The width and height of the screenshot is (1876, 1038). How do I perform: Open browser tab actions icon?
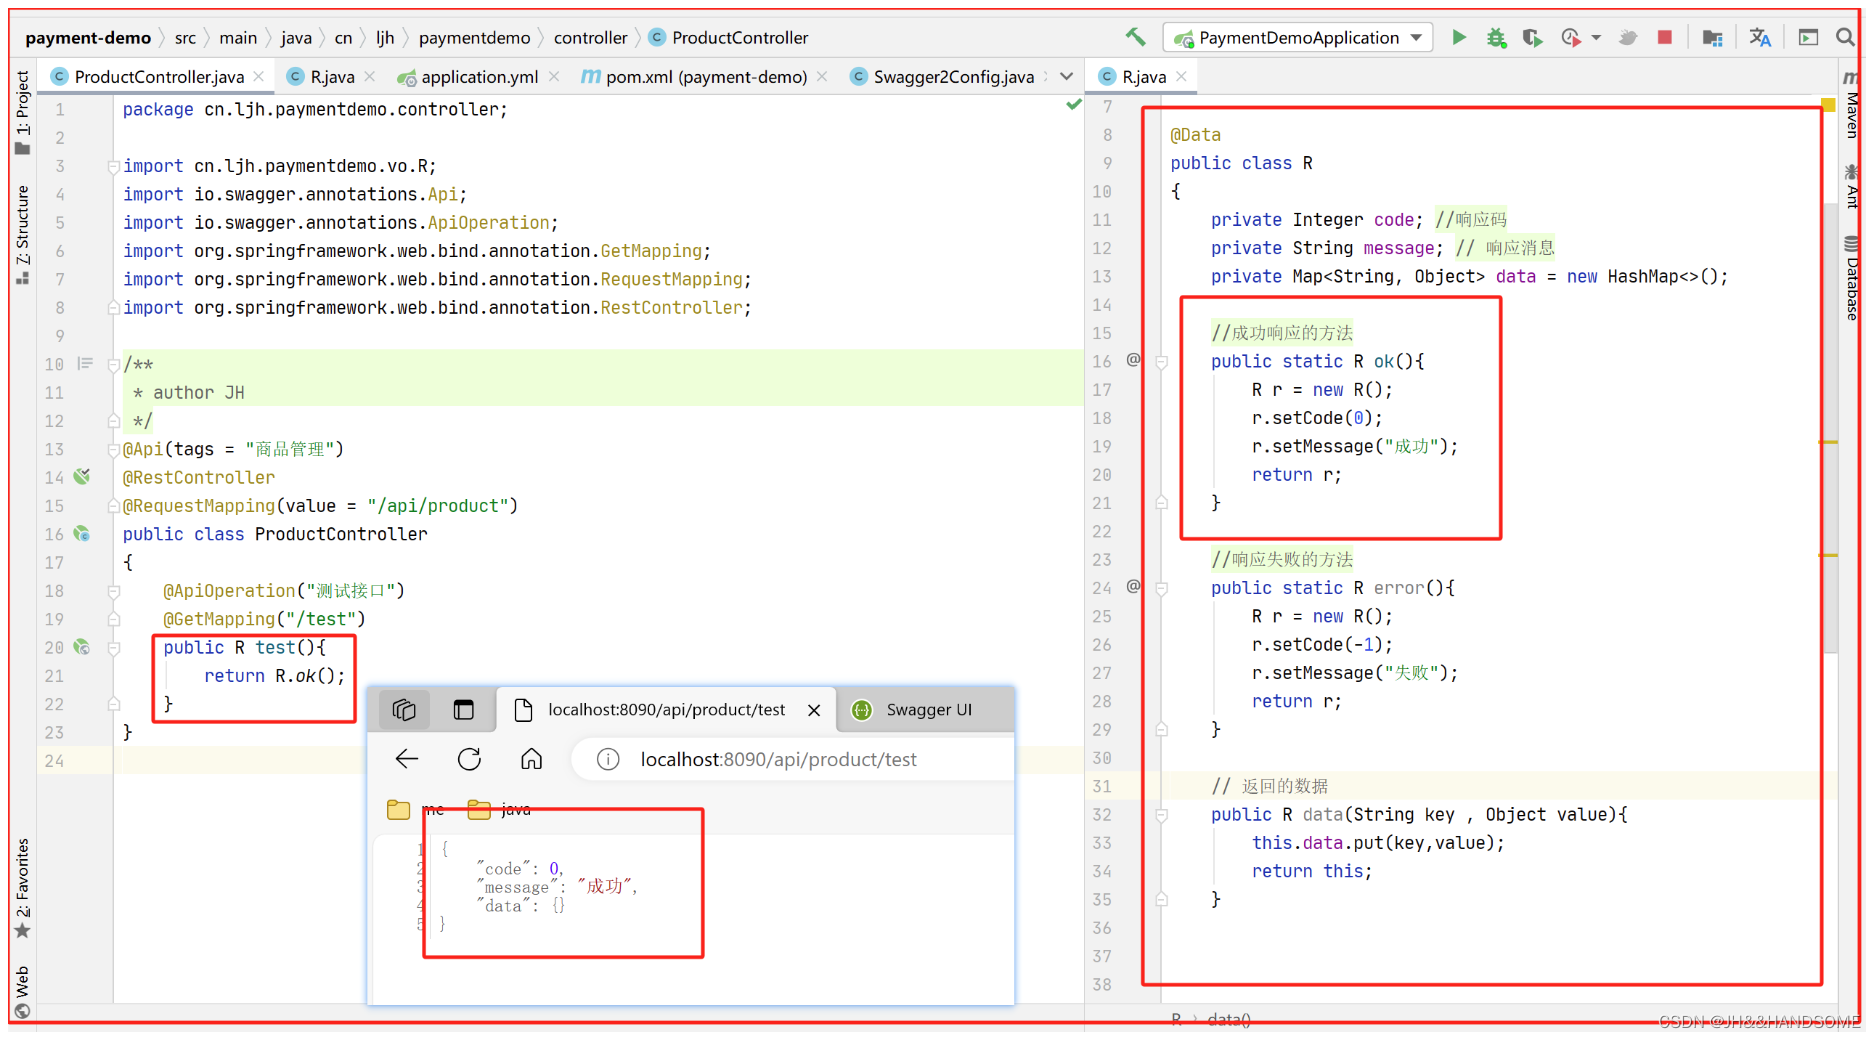pos(404,710)
